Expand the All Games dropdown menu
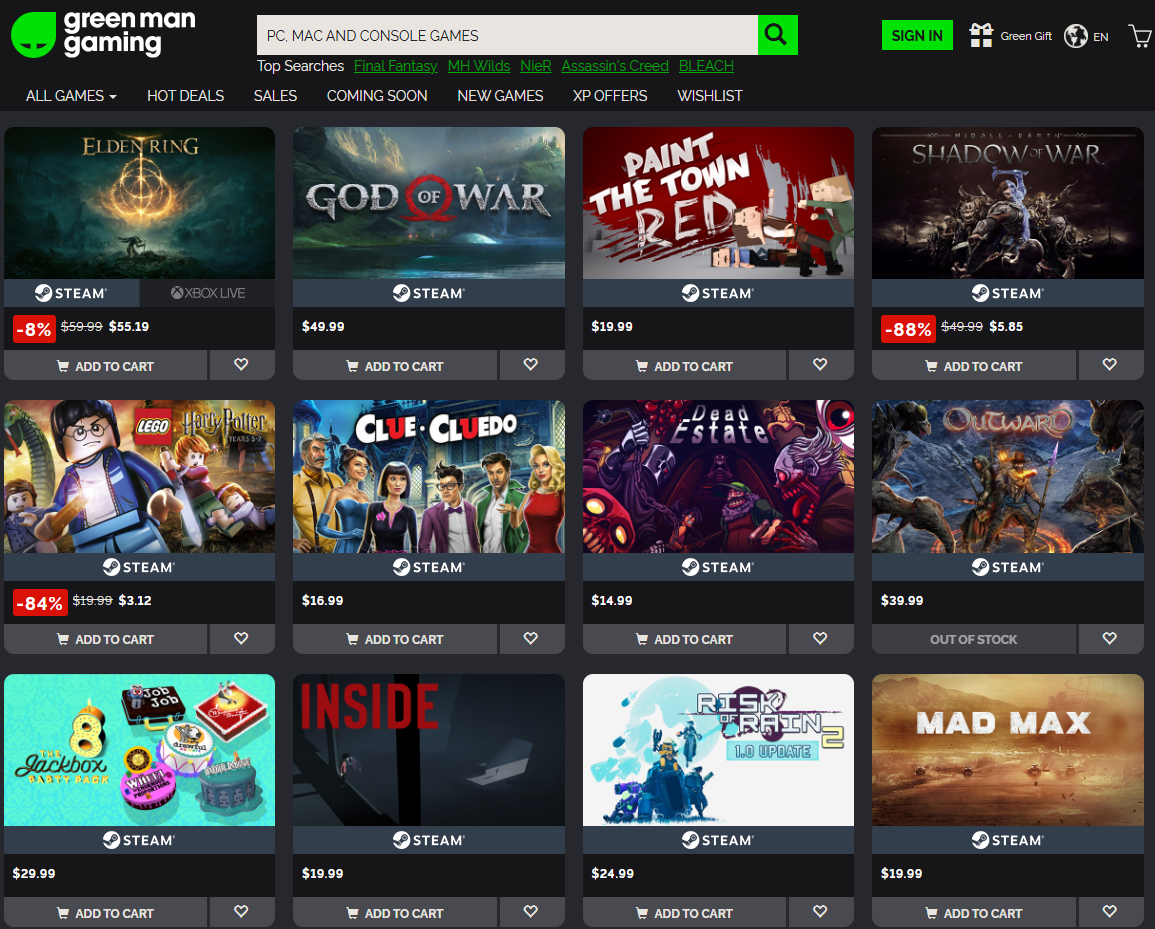This screenshot has width=1155, height=929. click(x=71, y=96)
